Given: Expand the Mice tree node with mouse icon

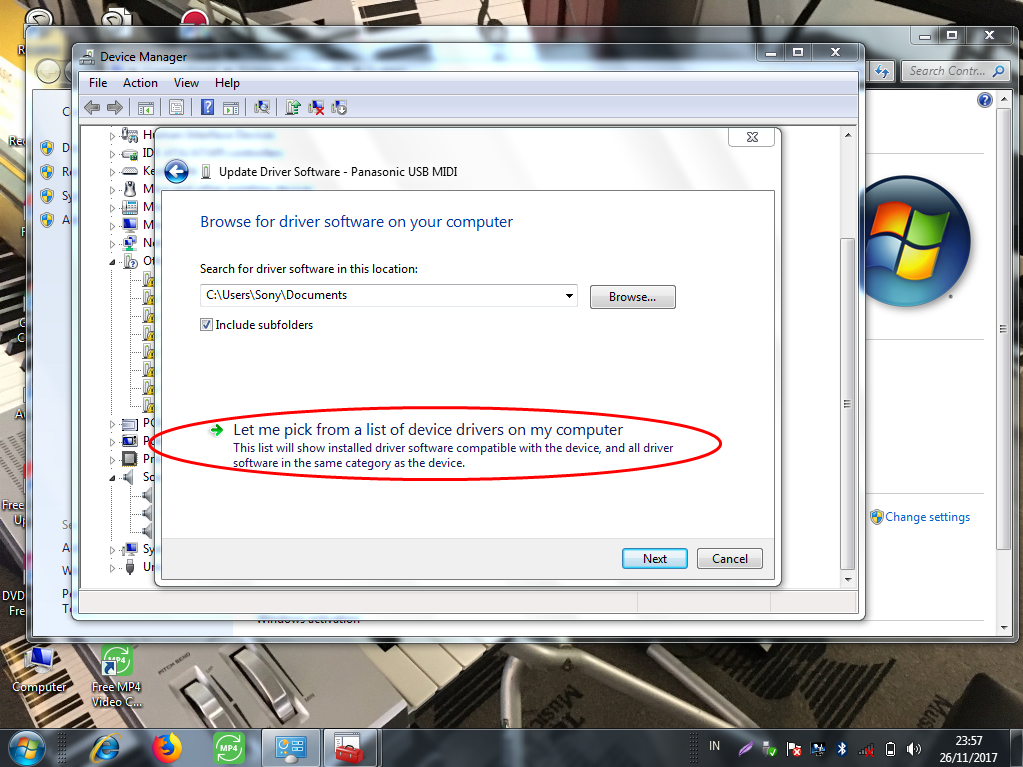Looking at the screenshot, I should pos(112,190).
